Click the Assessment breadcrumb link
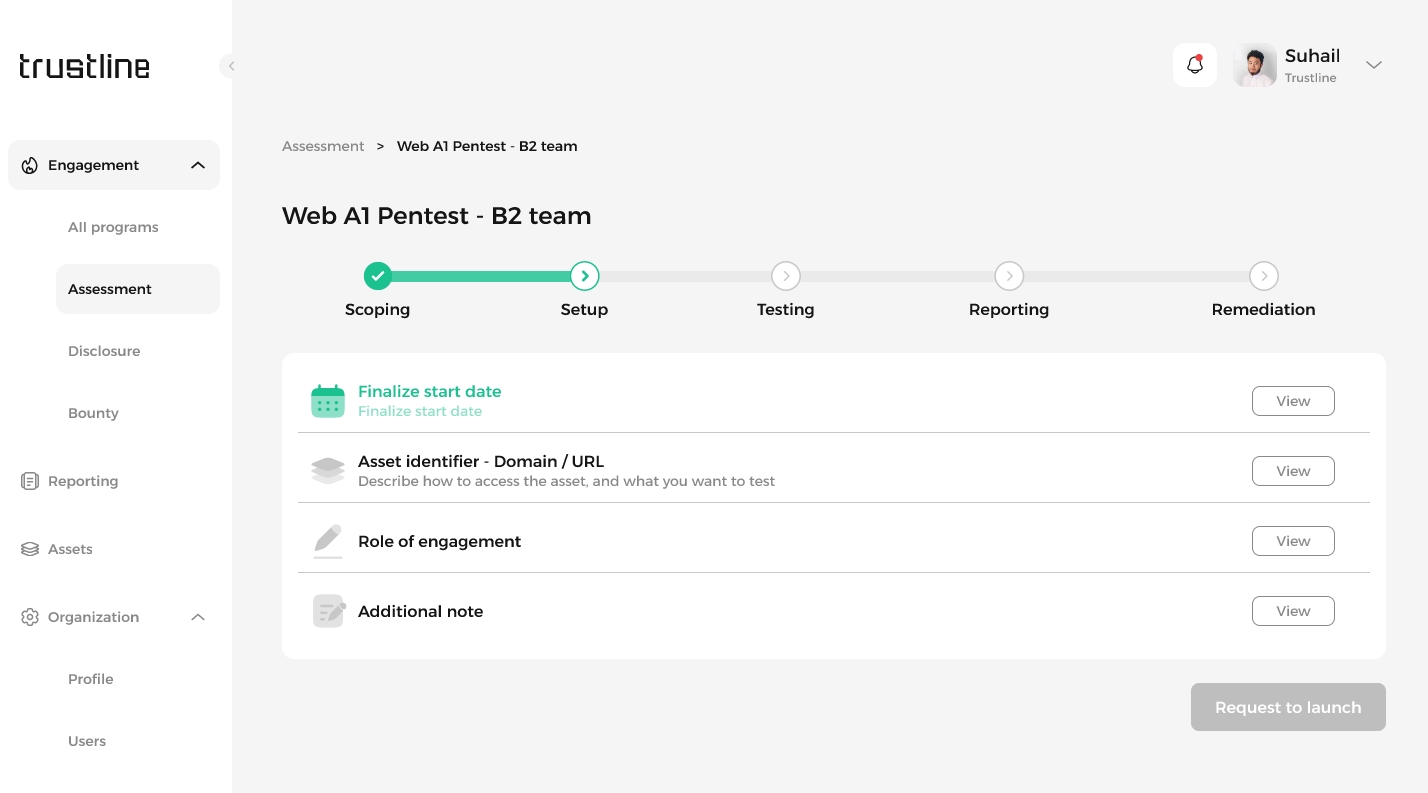 (323, 146)
